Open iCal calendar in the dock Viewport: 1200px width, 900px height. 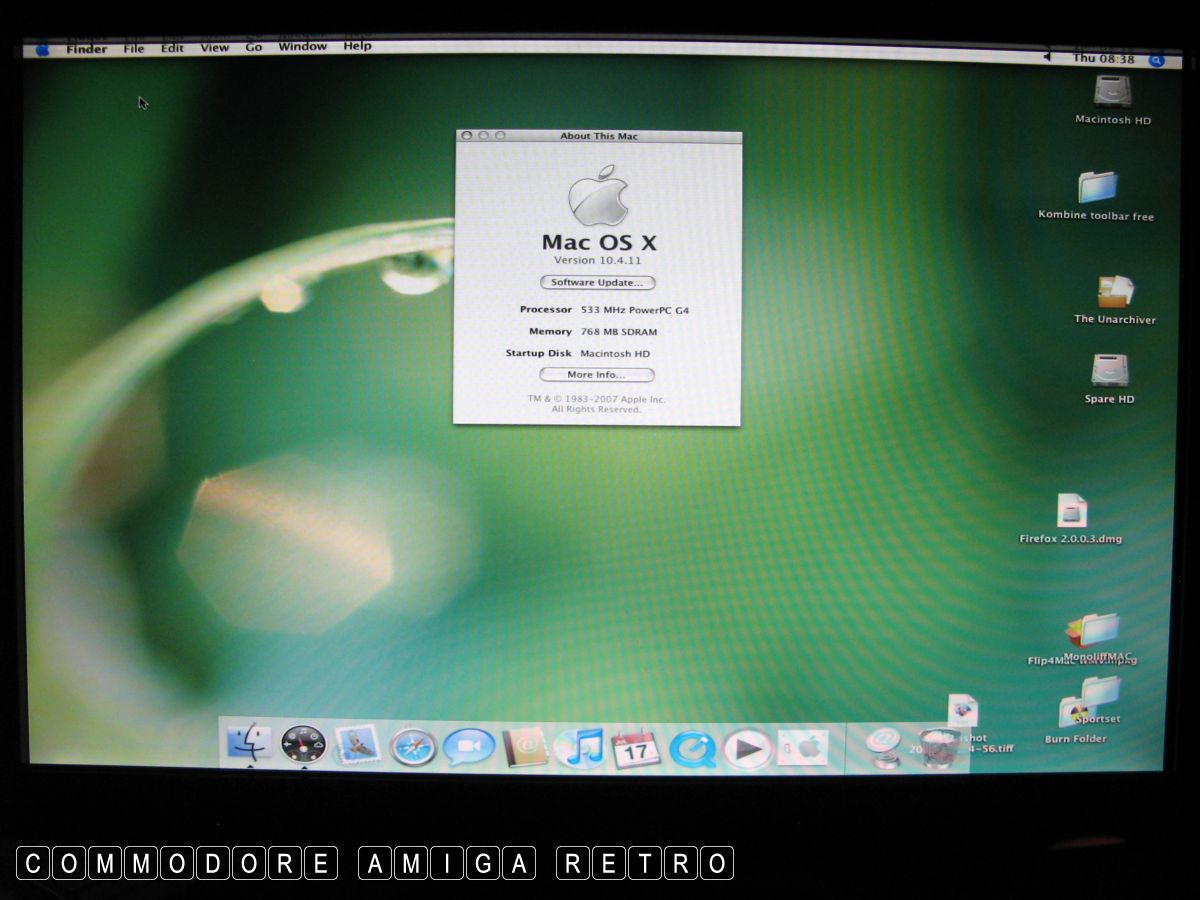(x=635, y=748)
